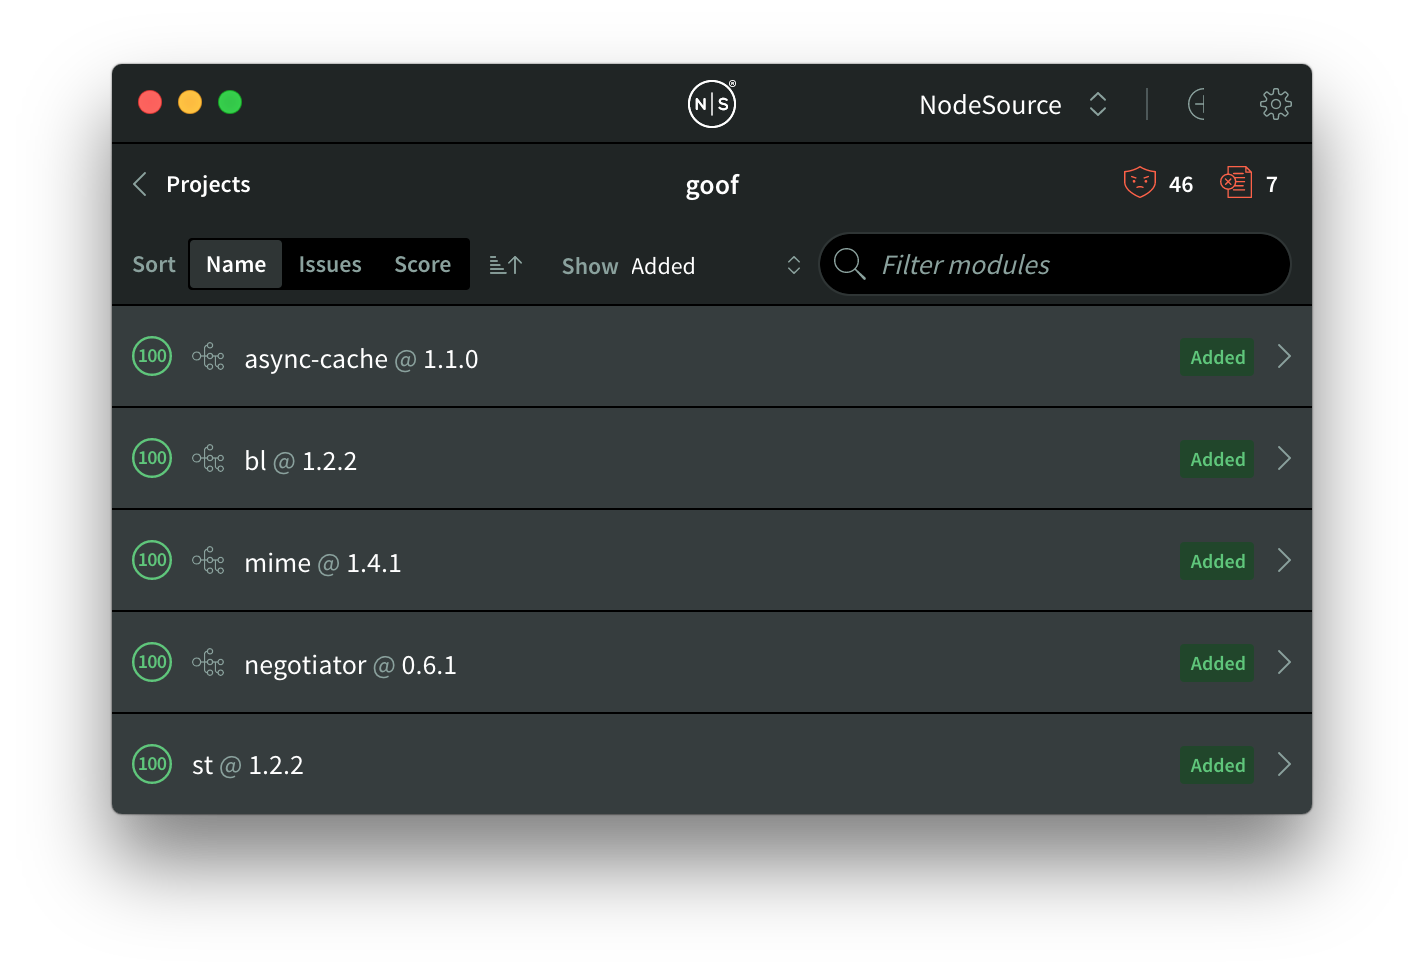The height and width of the screenshot is (974, 1424).
Task: Toggle the sort direction icon
Action: pos(506,265)
